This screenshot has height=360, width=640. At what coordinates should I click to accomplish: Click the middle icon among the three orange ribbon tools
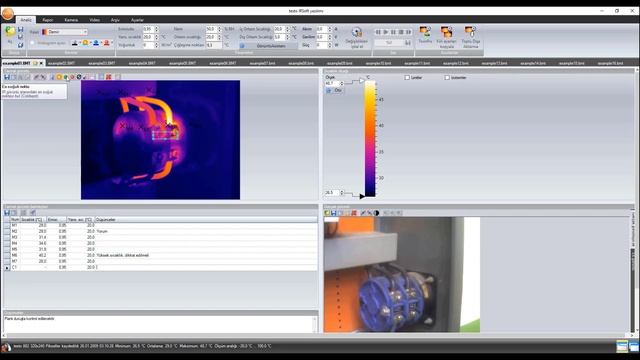[447, 32]
